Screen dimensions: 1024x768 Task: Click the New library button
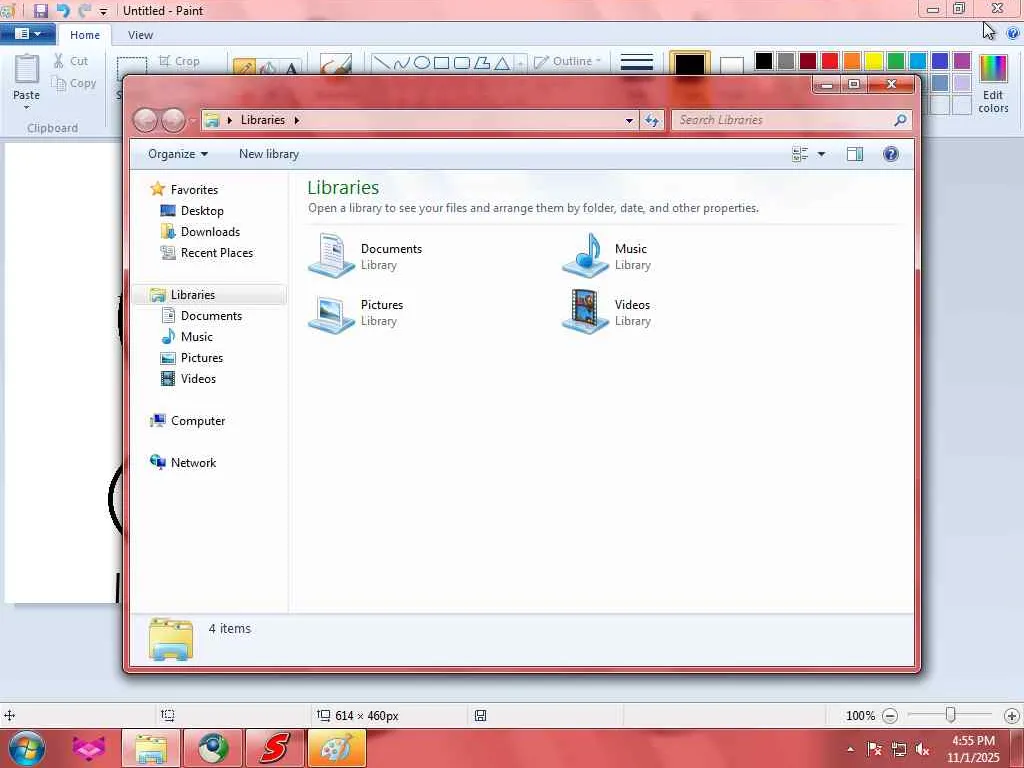268,154
